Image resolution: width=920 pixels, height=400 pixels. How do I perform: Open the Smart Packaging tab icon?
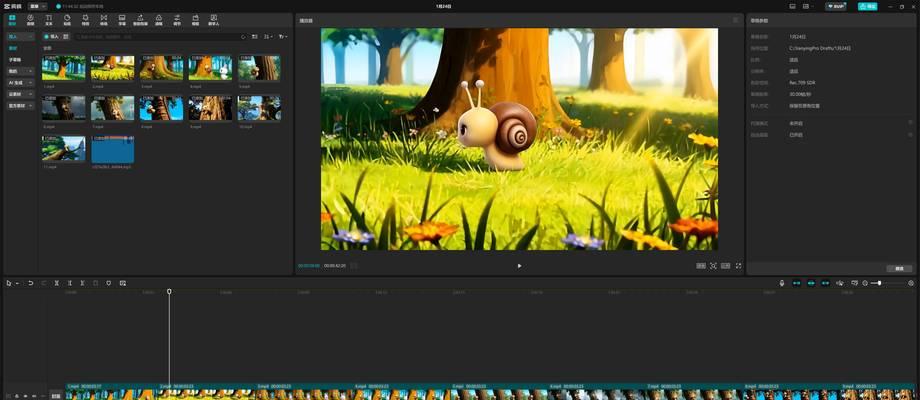tap(140, 20)
